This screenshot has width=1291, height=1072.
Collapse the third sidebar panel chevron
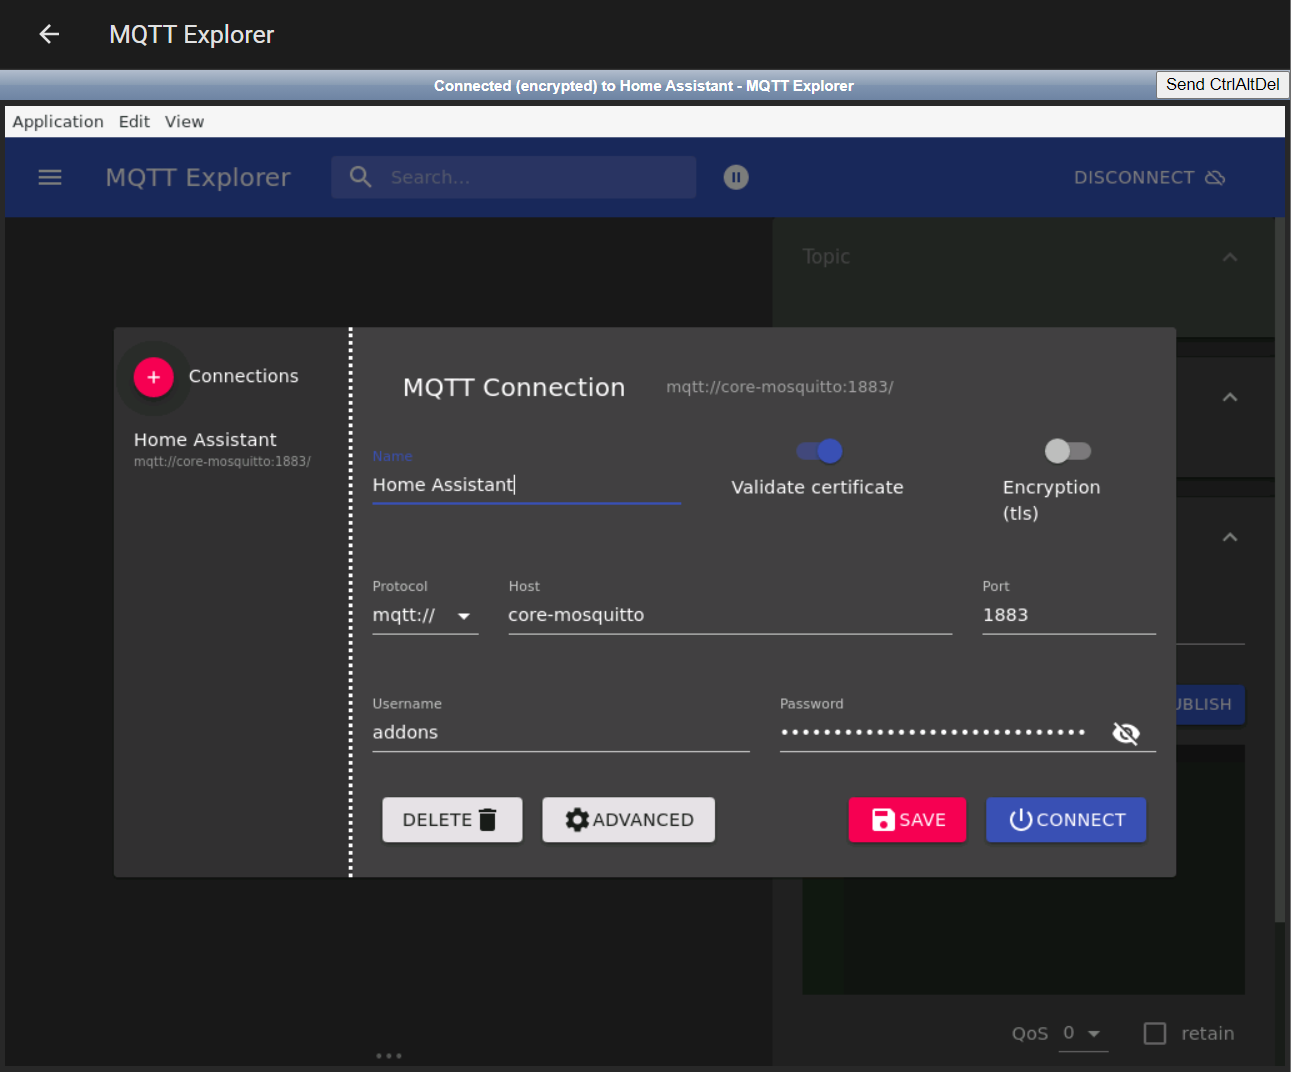tap(1230, 537)
